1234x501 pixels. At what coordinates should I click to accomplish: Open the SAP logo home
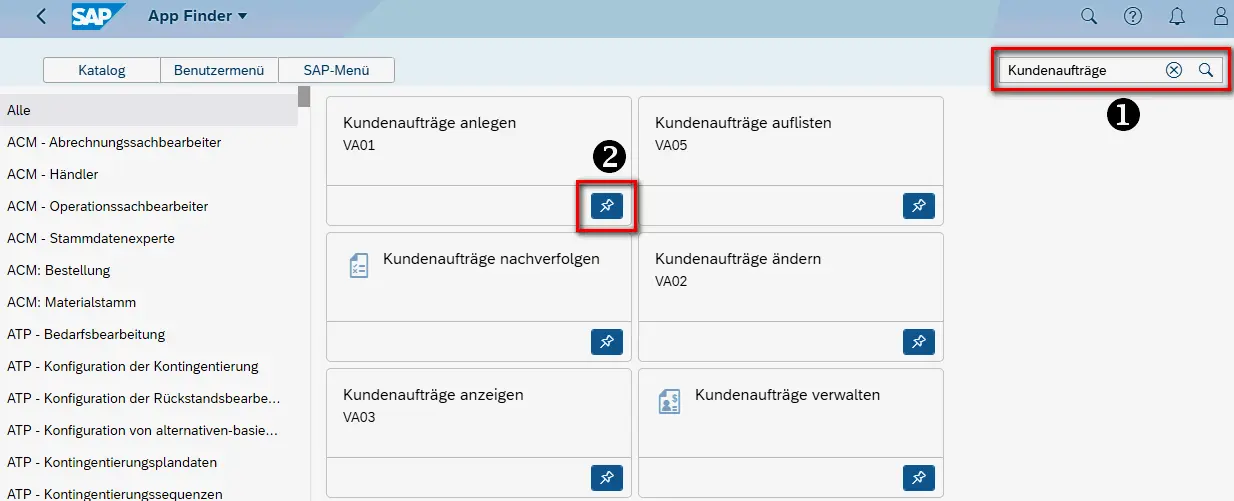pos(98,16)
